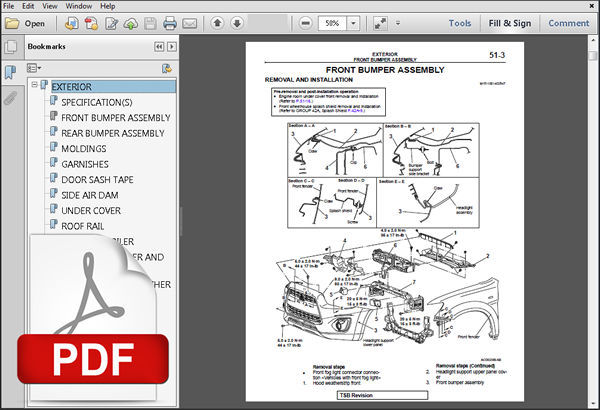The width and height of the screenshot is (600, 410).
Task: Click the new bookmark icon
Action: coord(167,68)
